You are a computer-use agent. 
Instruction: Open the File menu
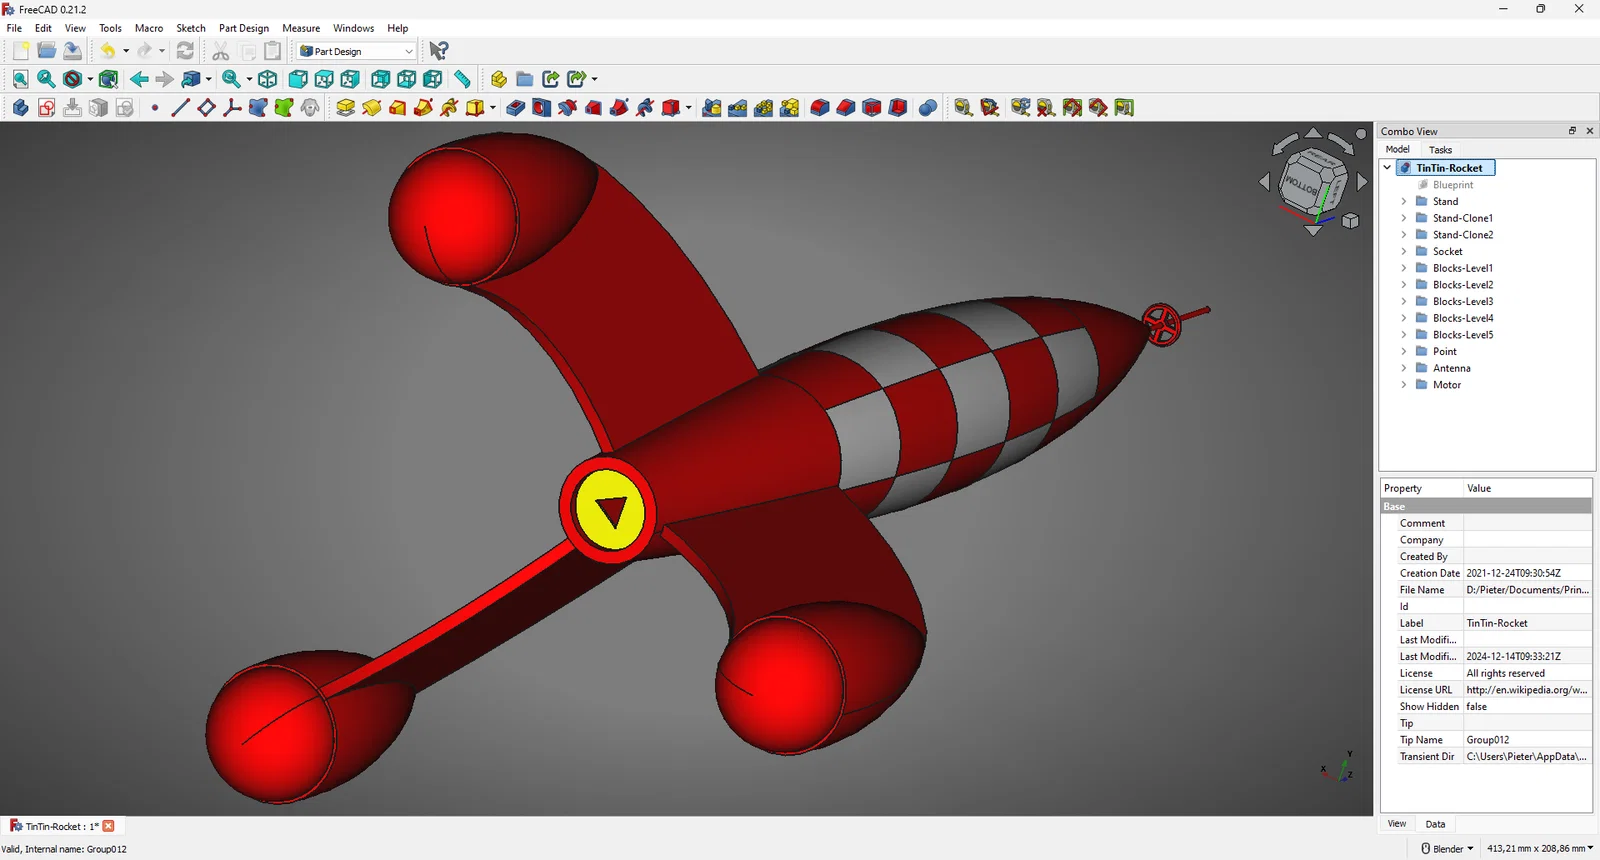(x=14, y=28)
